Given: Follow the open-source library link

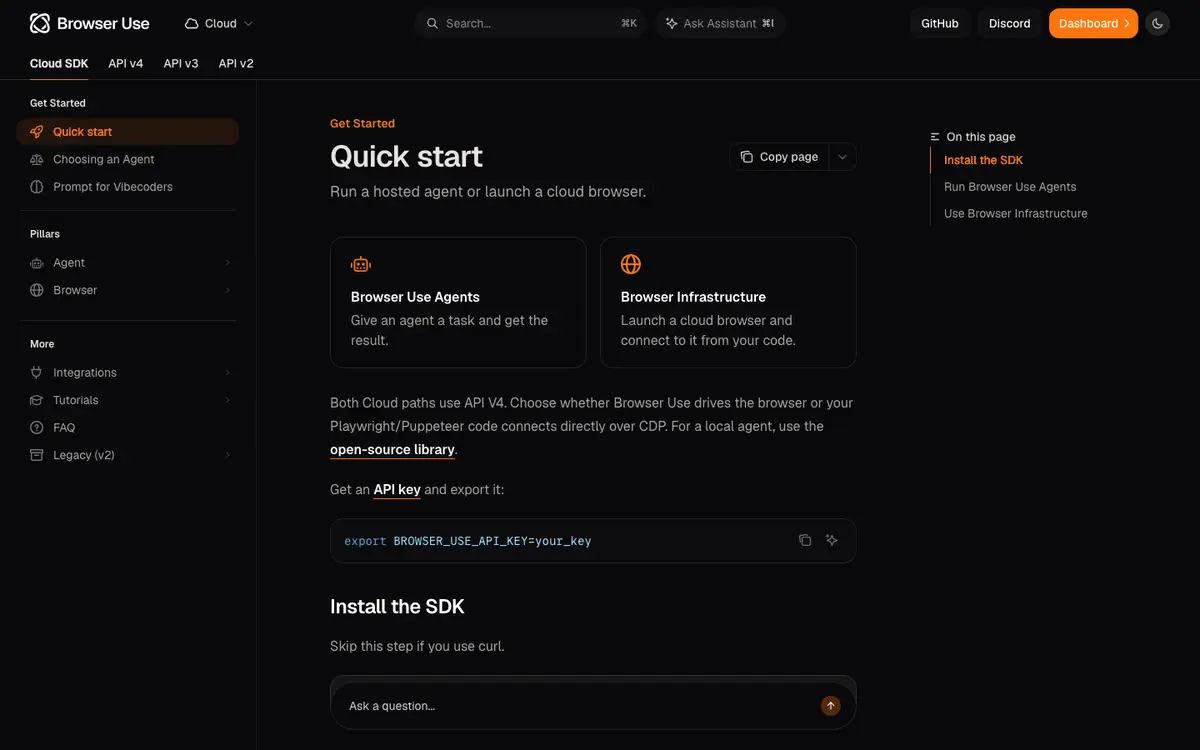Looking at the screenshot, I should (x=392, y=450).
